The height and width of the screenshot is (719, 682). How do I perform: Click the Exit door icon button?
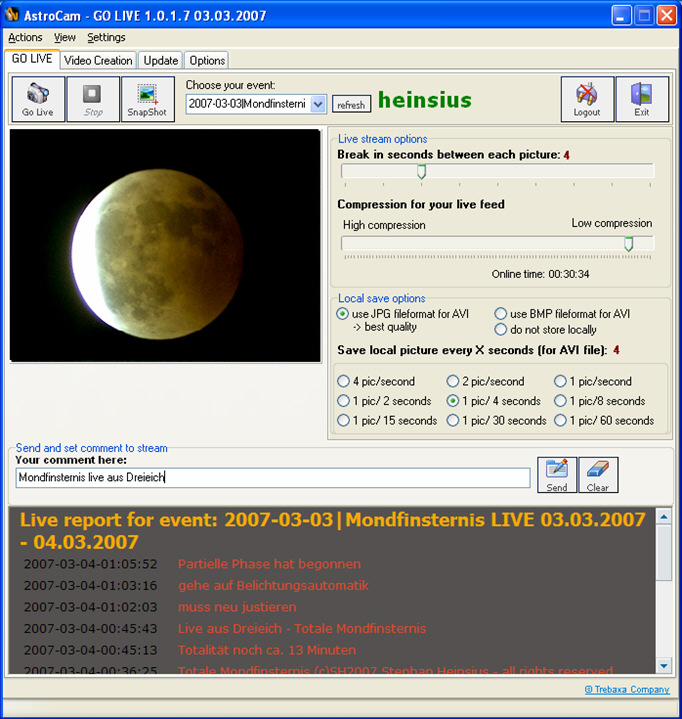(x=642, y=99)
